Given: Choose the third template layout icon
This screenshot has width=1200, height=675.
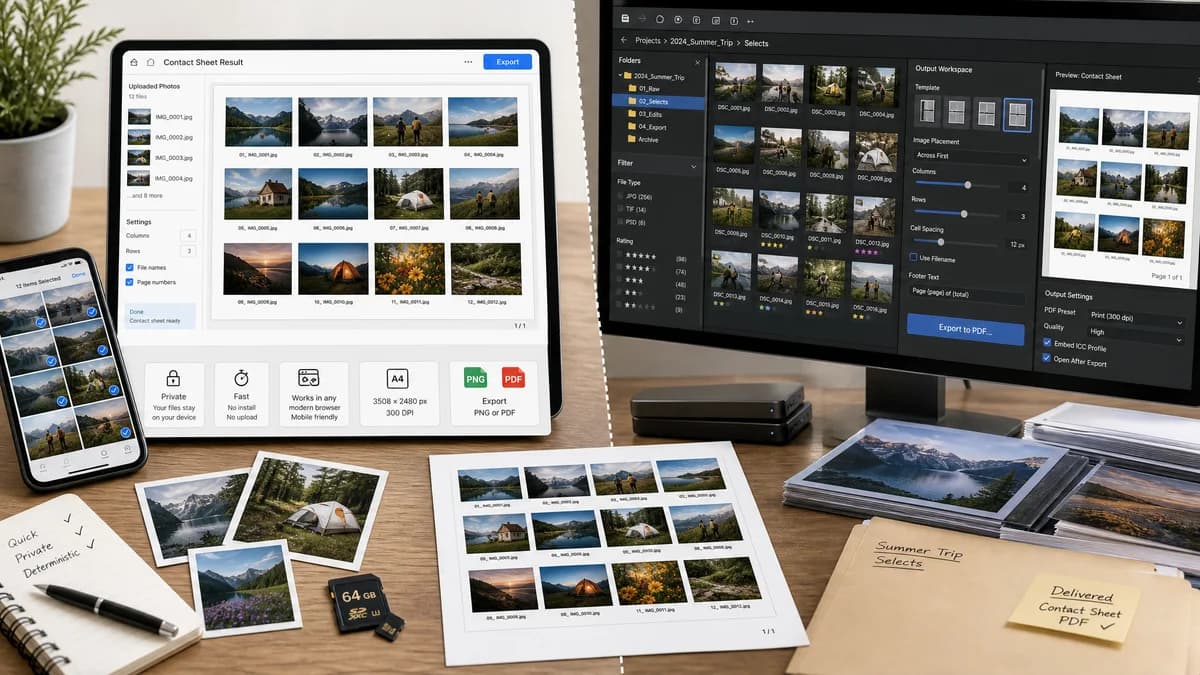Looking at the screenshot, I should click(x=988, y=112).
